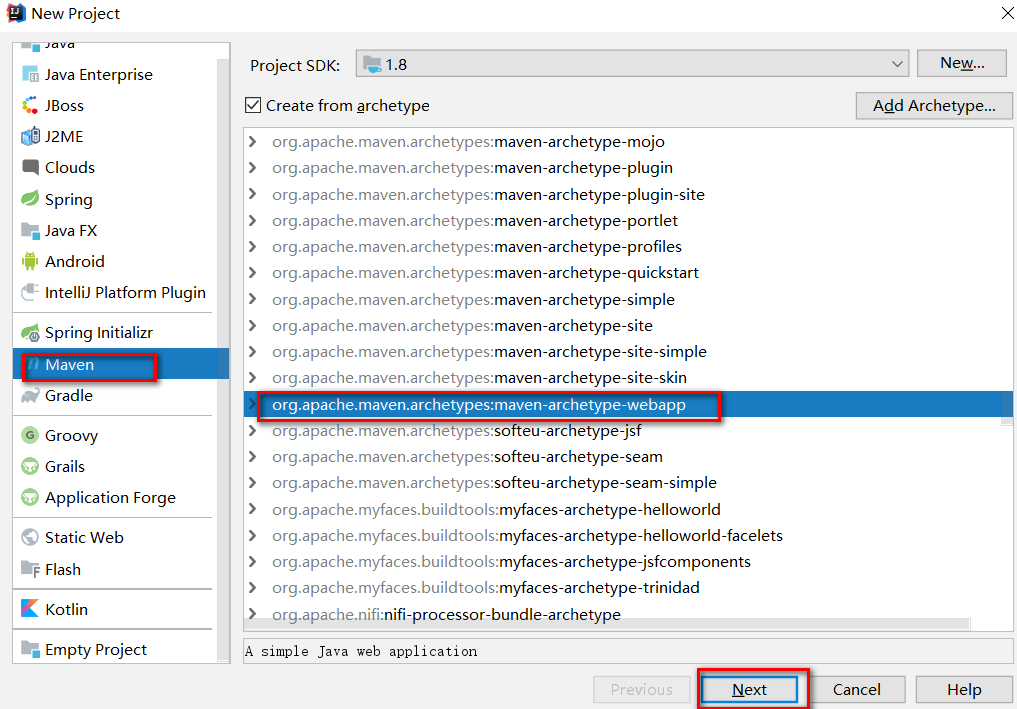Click the archetype list horizontal scrollbar
This screenshot has width=1017, height=709.
tap(608, 623)
